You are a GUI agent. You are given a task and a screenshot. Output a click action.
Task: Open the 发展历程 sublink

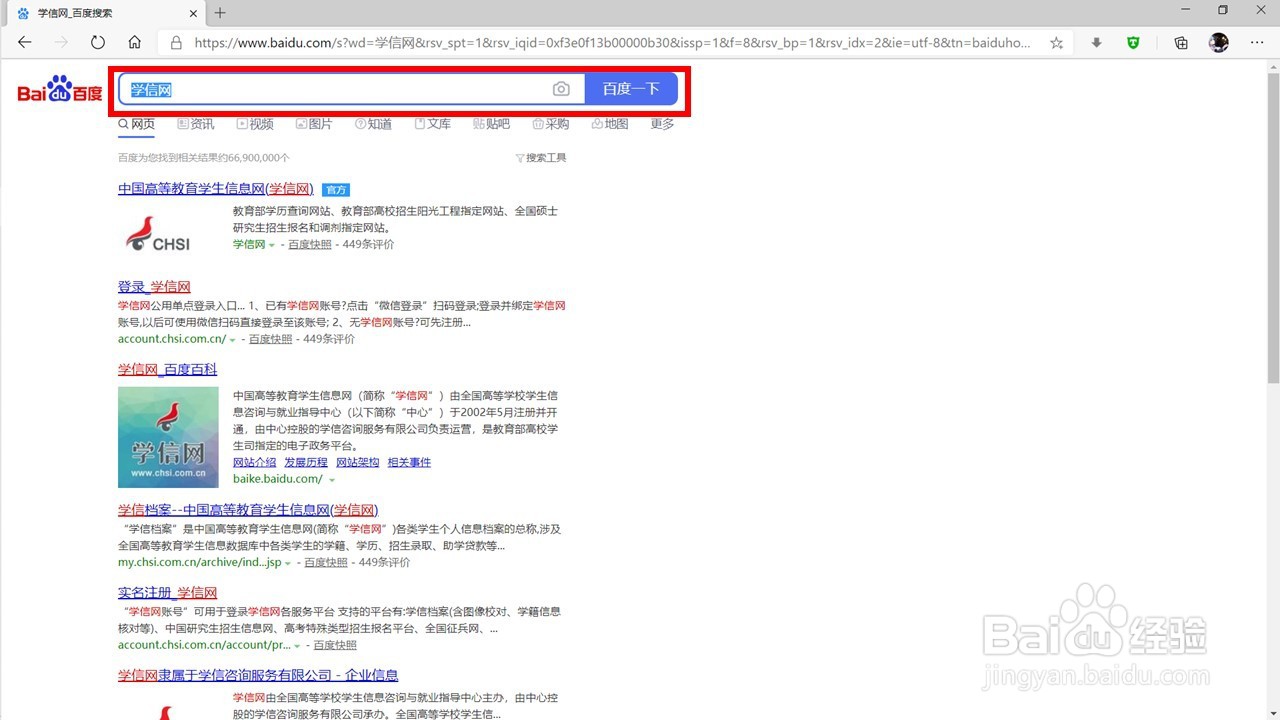(306, 462)
